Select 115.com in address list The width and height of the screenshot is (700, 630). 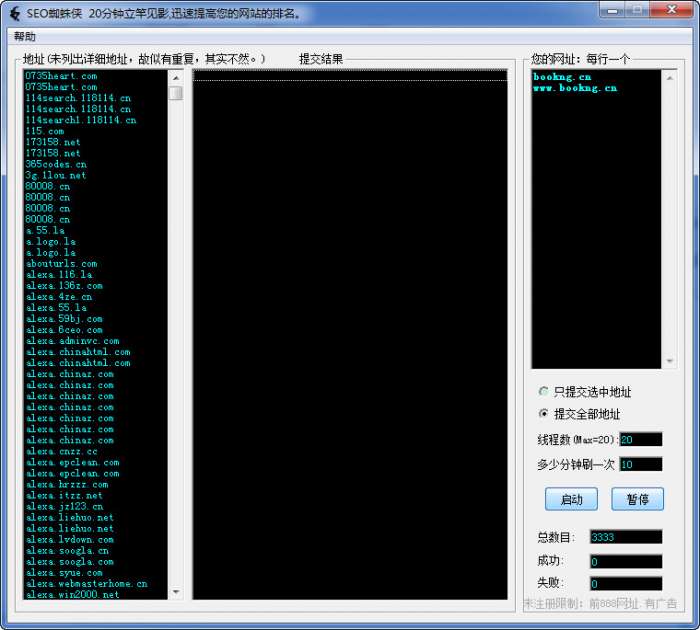45,131
